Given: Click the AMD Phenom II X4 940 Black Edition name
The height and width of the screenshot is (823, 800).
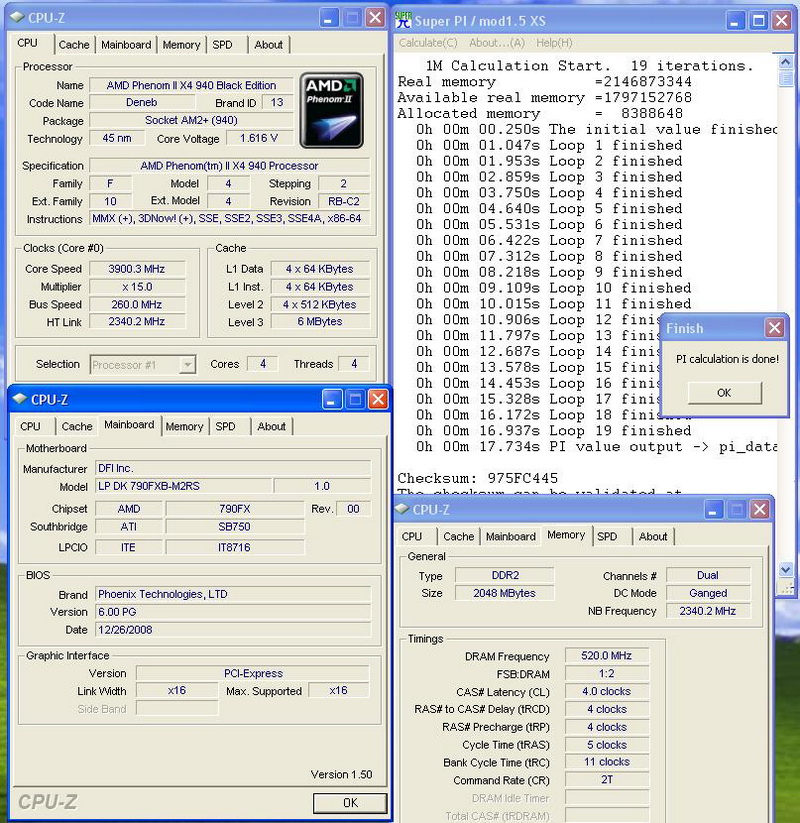Looking at the screenshot, I should click(191, 85).
